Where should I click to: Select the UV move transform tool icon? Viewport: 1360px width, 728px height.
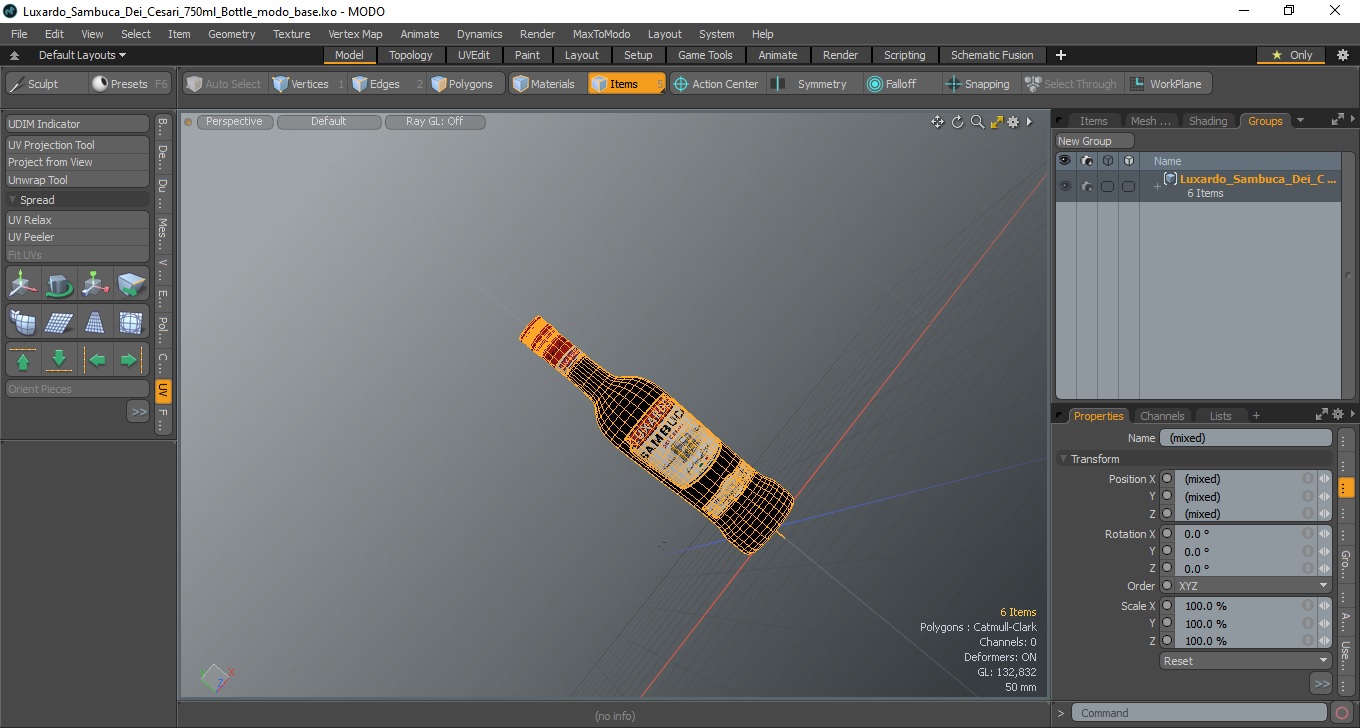pos(24,285)
